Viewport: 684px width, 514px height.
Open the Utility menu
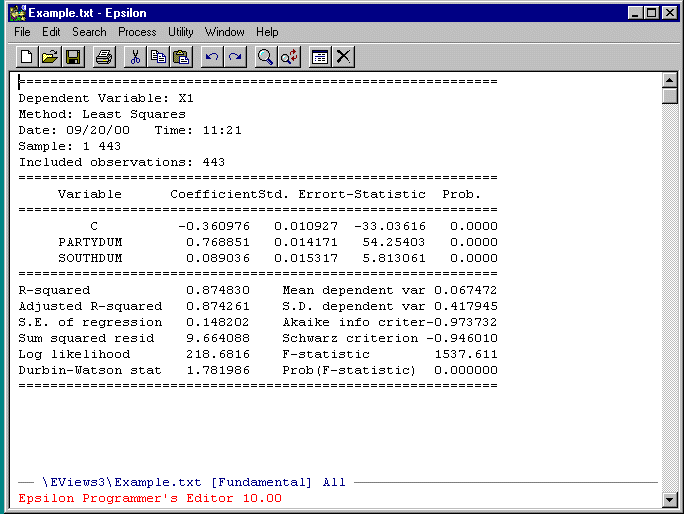coord(181,32)
